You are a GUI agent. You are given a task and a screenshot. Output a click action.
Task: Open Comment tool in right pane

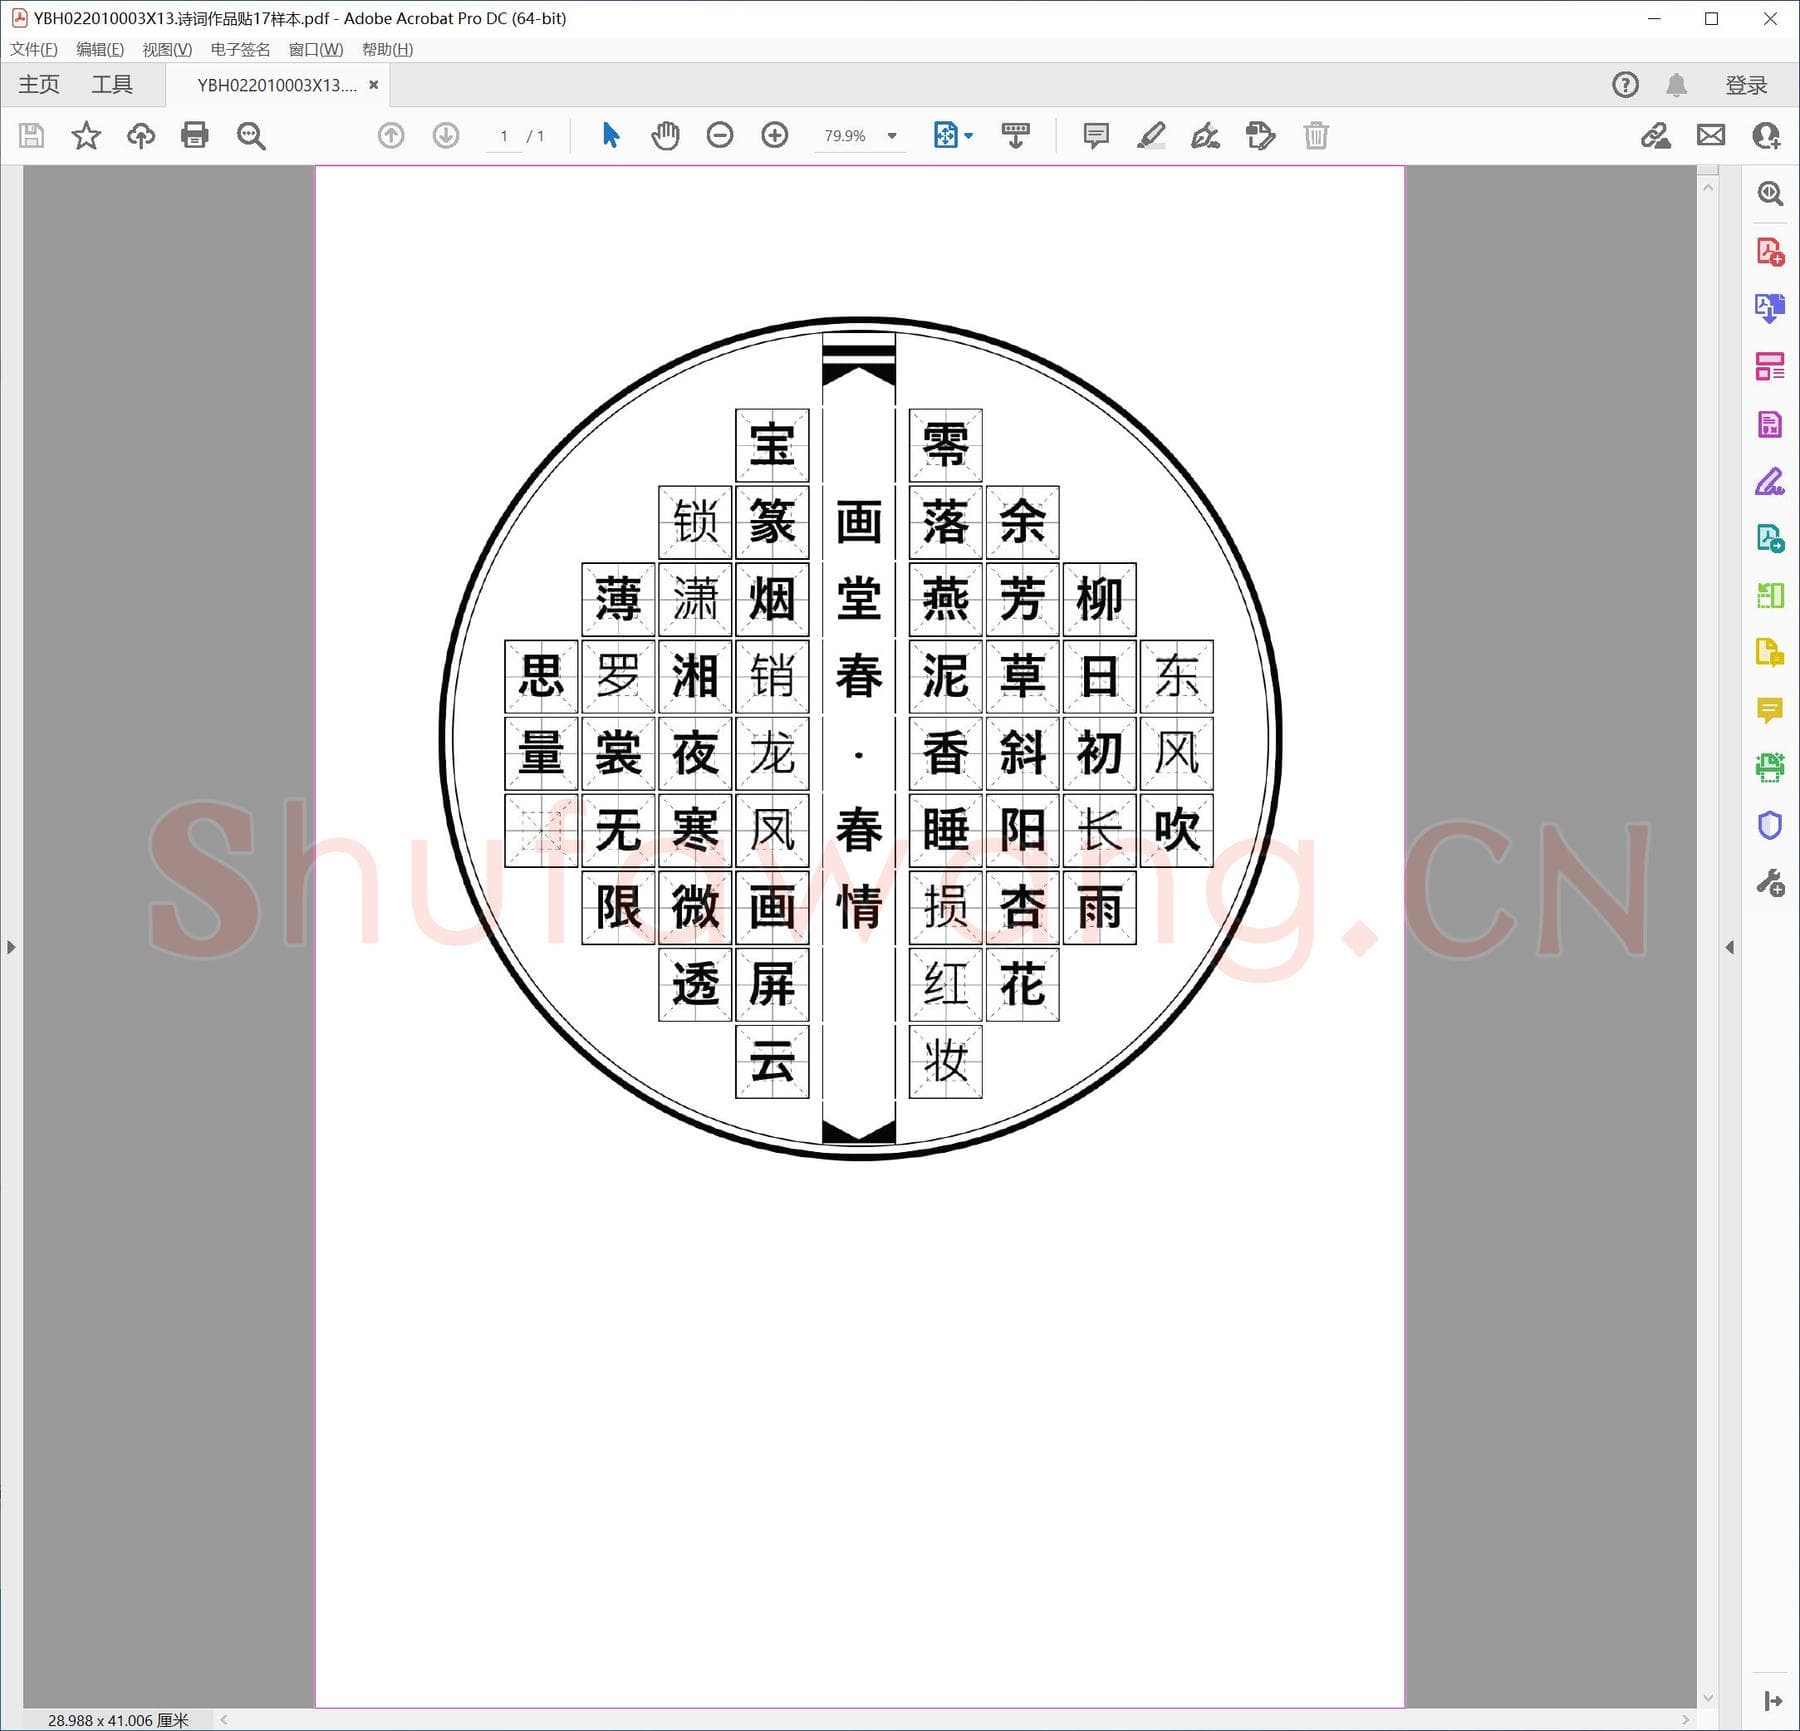(1770, 711)
